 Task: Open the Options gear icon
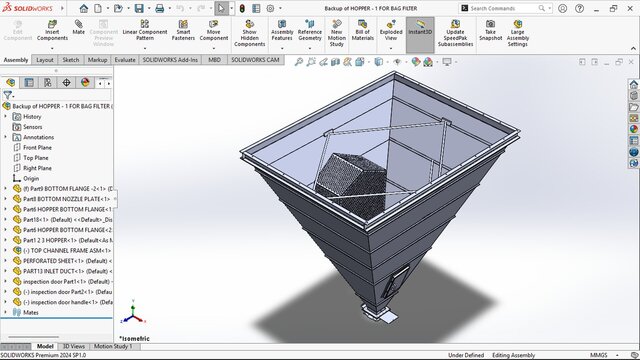point(270,8)
